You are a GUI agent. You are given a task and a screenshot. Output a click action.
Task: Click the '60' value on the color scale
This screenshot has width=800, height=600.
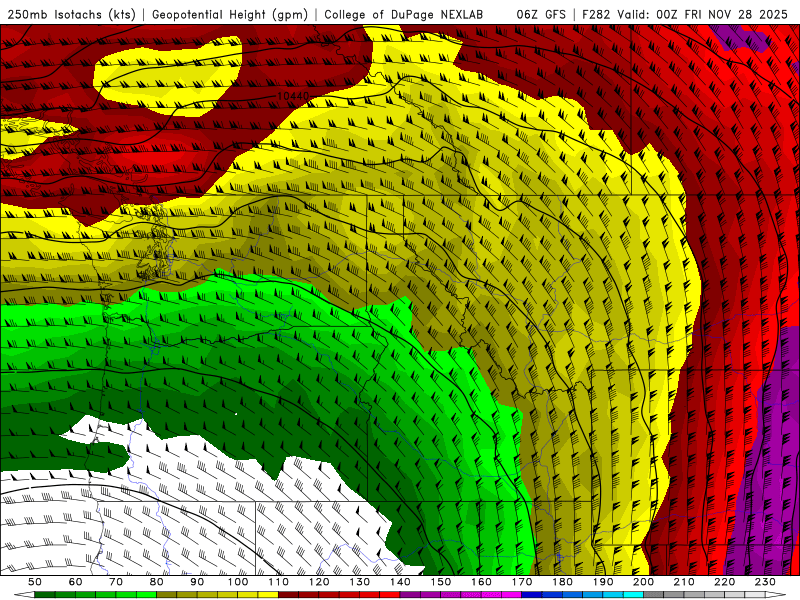click(75, 582)
